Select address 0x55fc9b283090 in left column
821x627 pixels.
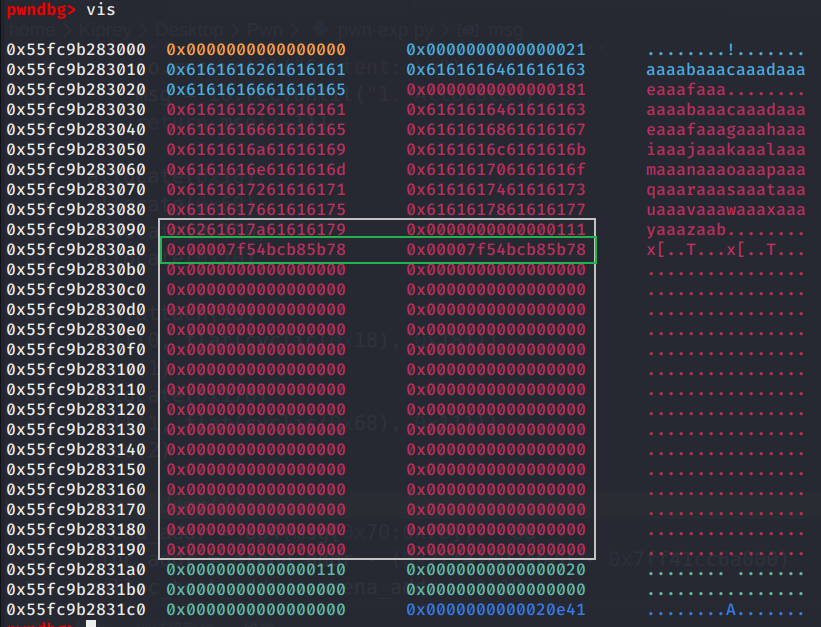click(76, 230)
